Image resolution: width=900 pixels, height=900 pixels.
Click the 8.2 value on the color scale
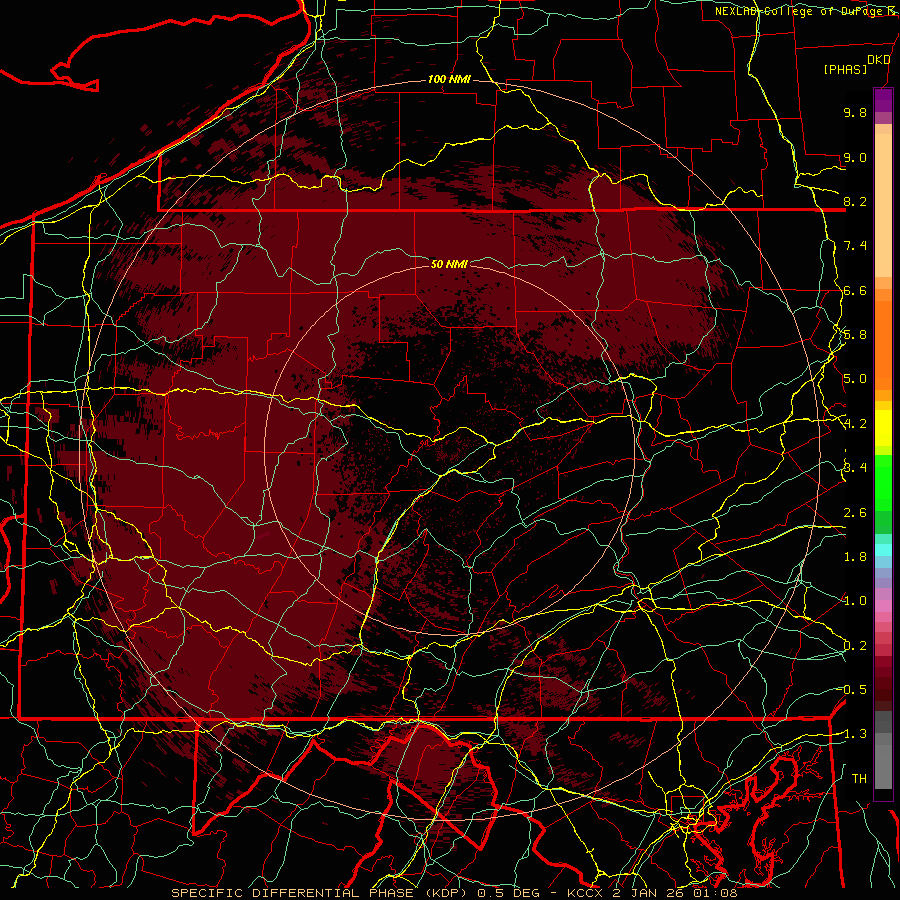(x=855, y=201)
